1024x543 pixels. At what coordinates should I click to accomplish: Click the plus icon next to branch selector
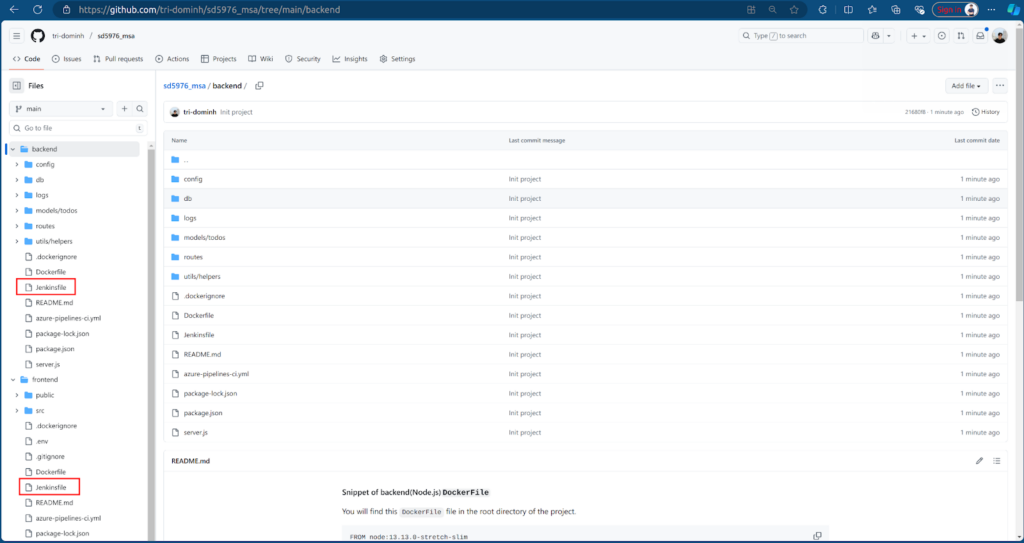point(124,108)
